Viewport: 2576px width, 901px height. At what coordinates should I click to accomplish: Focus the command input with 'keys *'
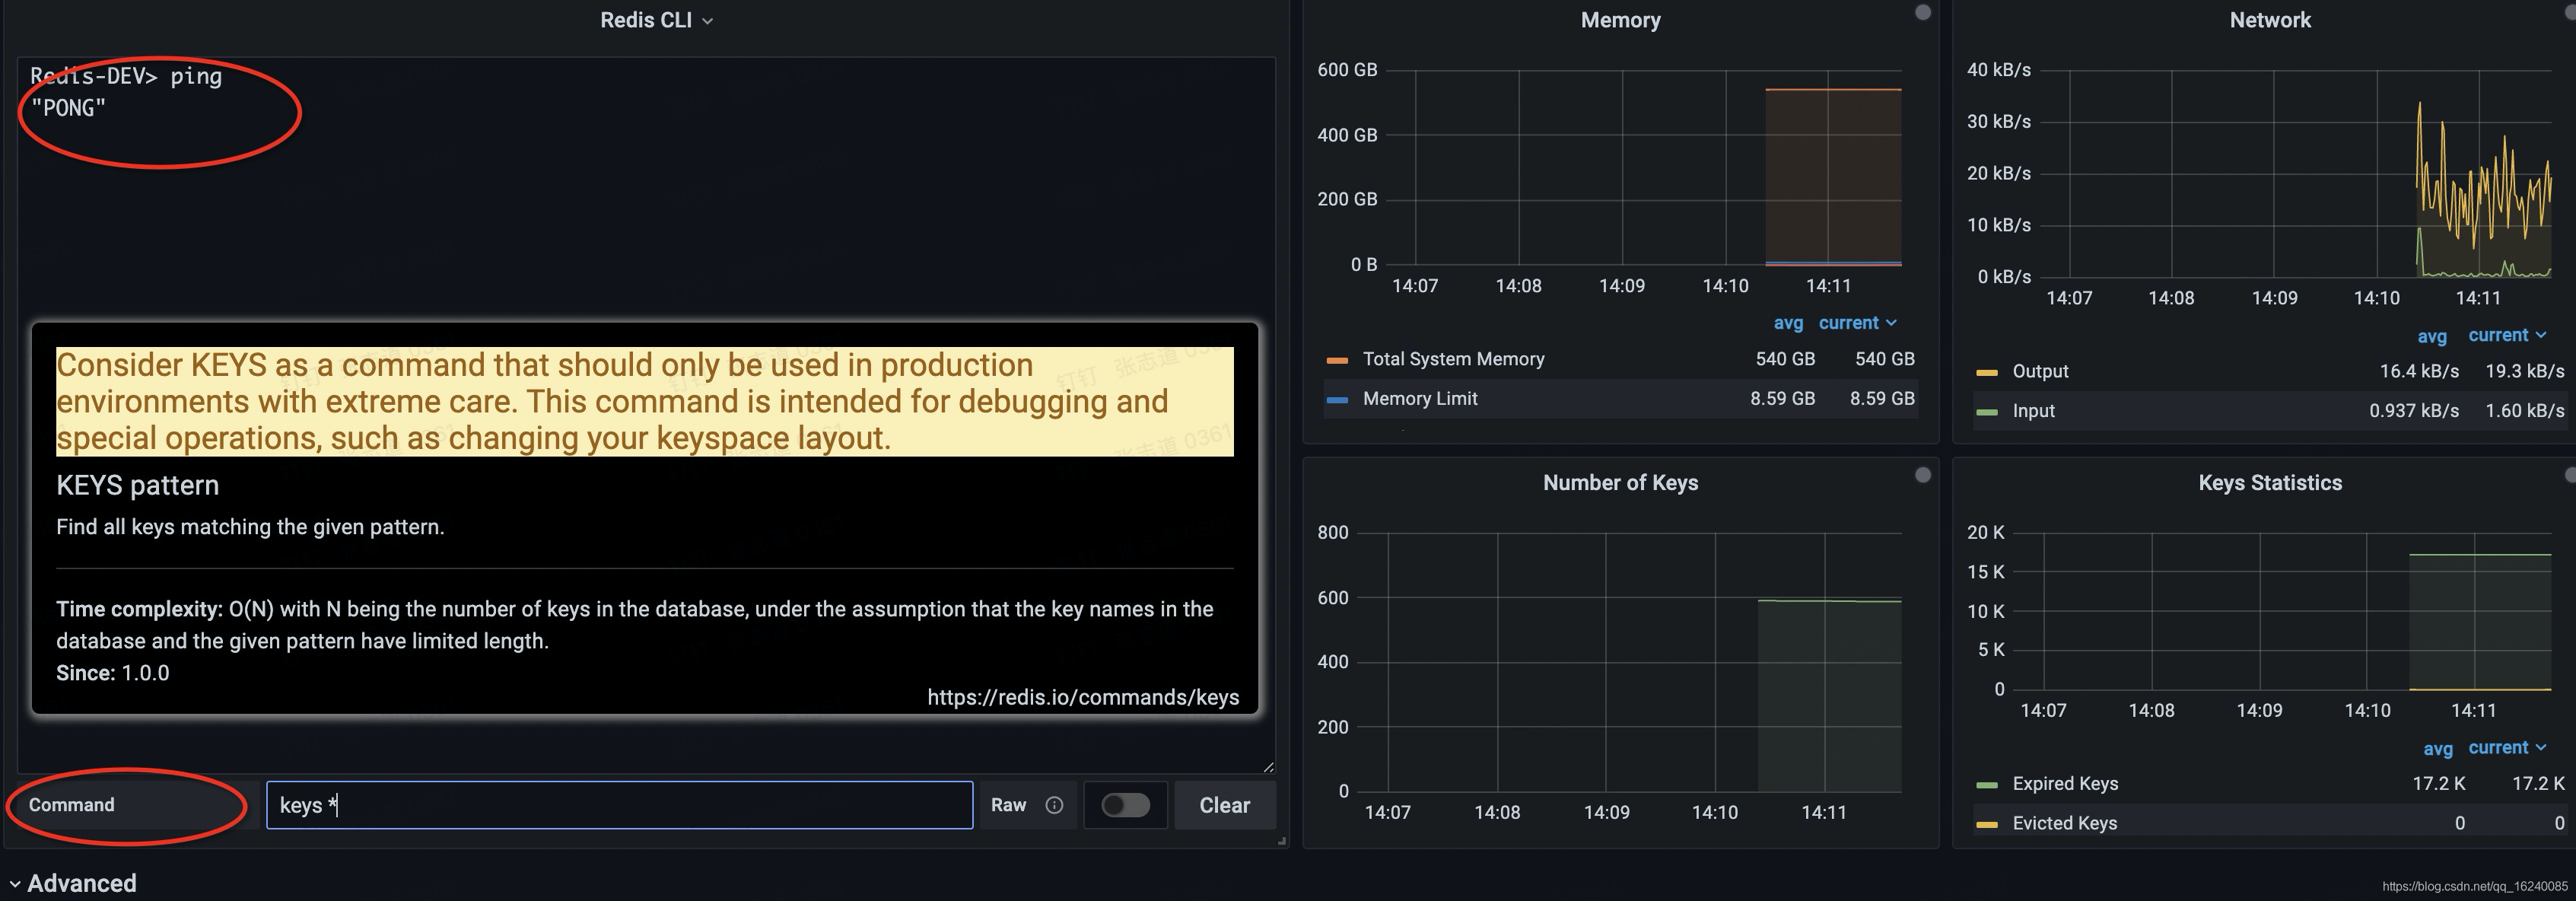tap(619, 805)
